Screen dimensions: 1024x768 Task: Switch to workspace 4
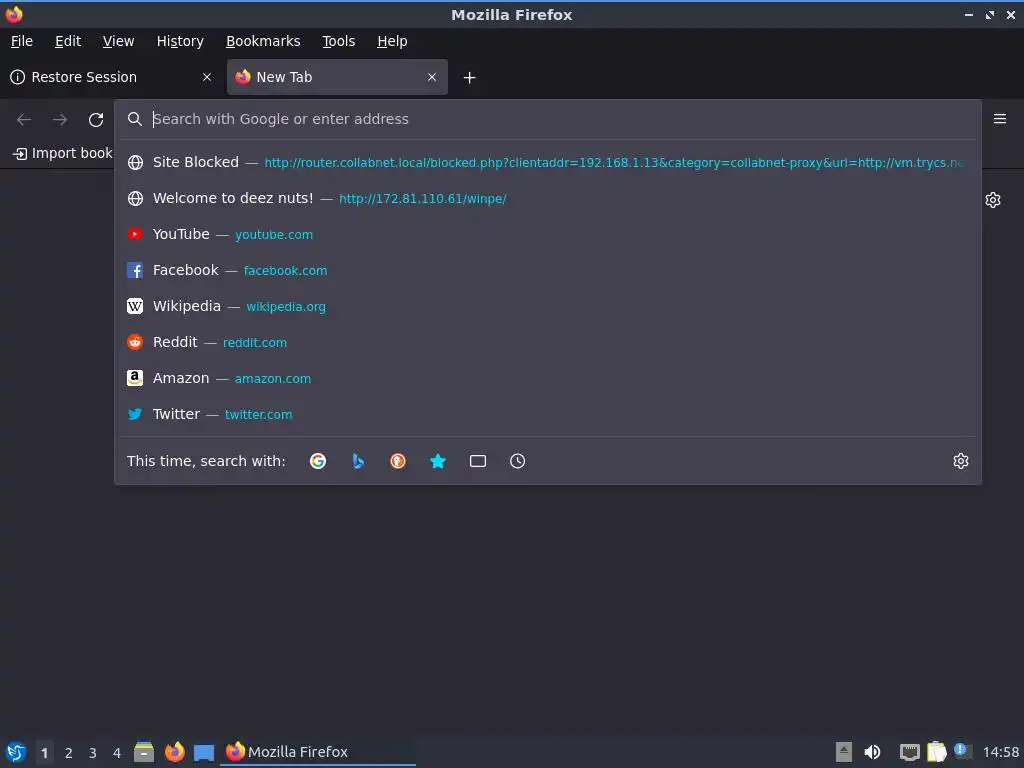[x=117, y=753]
